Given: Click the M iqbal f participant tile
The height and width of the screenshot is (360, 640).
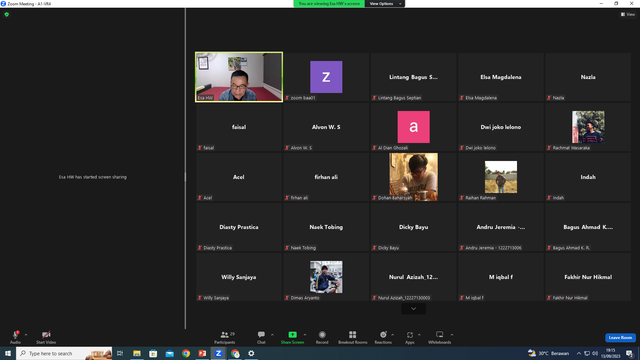Looking at the screenshot, I should [501, 277].
